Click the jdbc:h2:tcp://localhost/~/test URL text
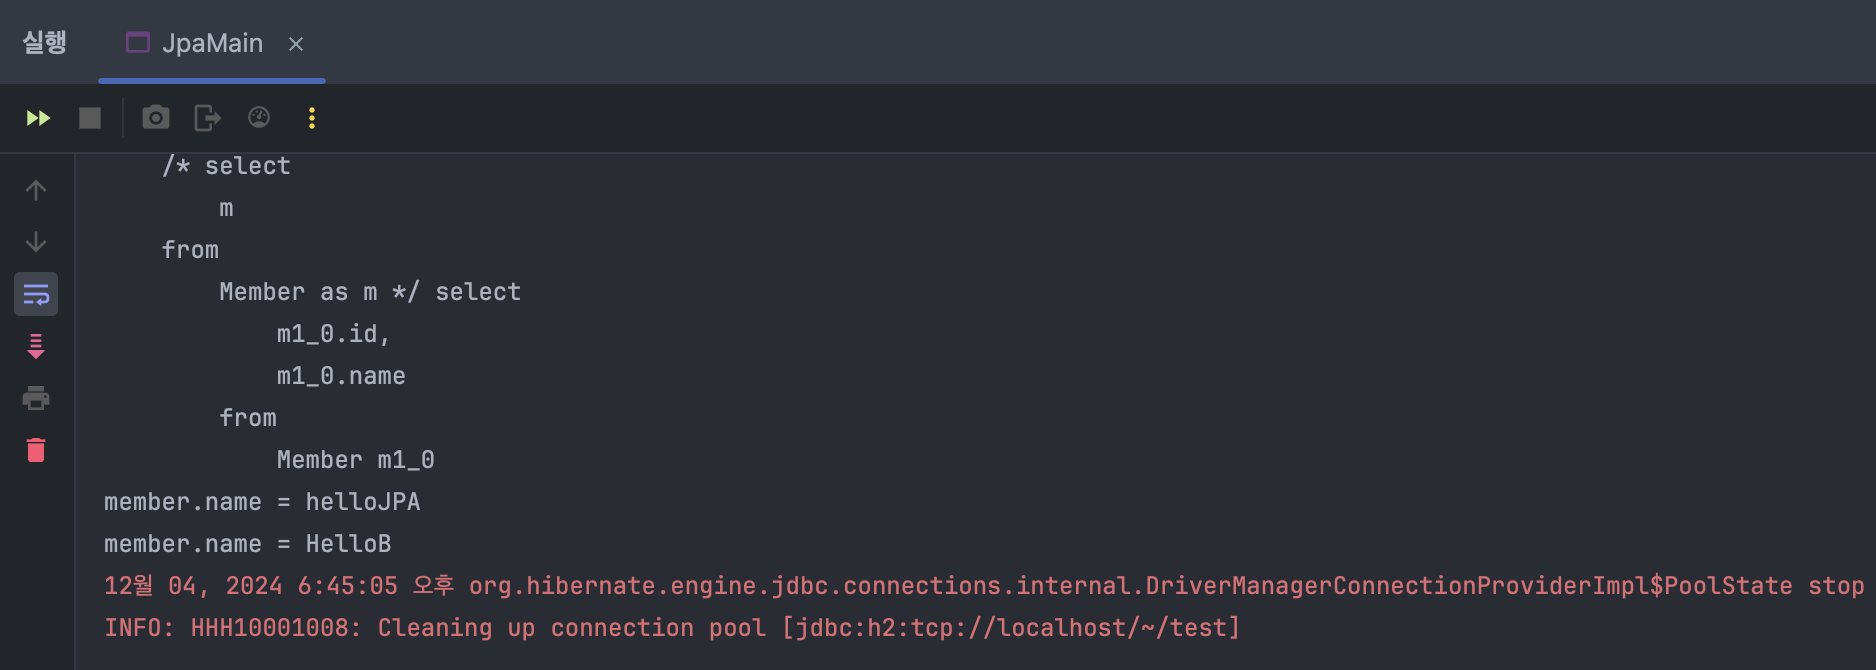Image resolution: width=1876 pixels, height=670 pixels. tap(1010, 628)
